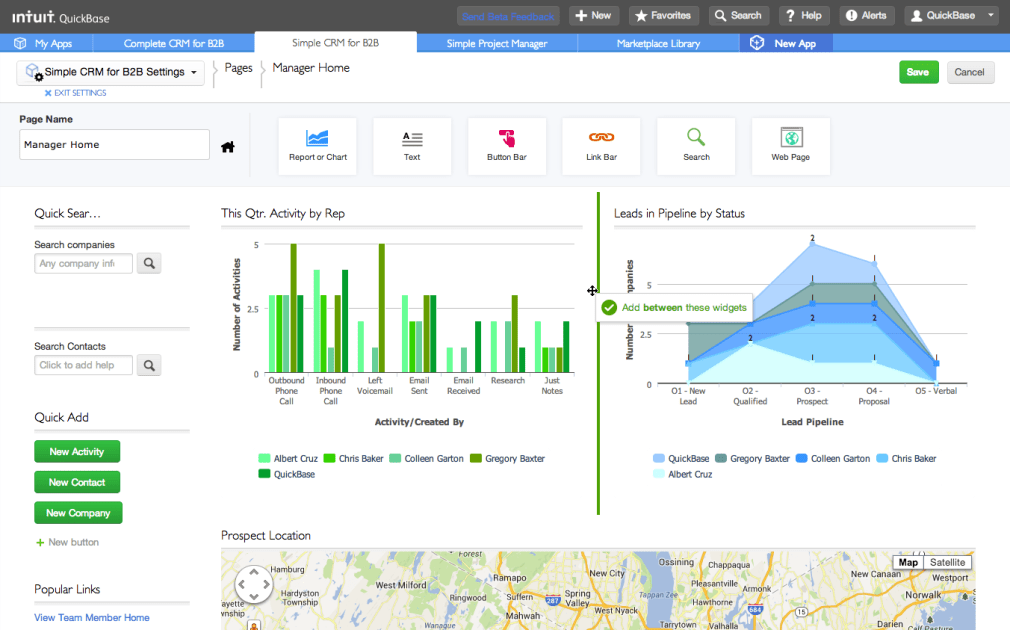
Task: Select the Web Page widget icon
Action: [x=790, y=145]
